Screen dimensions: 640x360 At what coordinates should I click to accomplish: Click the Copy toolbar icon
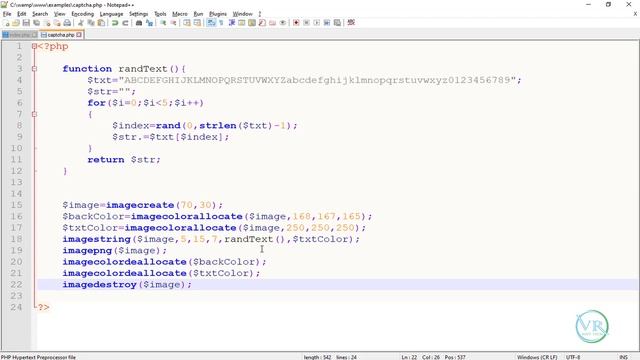click(x=91, y=23)
